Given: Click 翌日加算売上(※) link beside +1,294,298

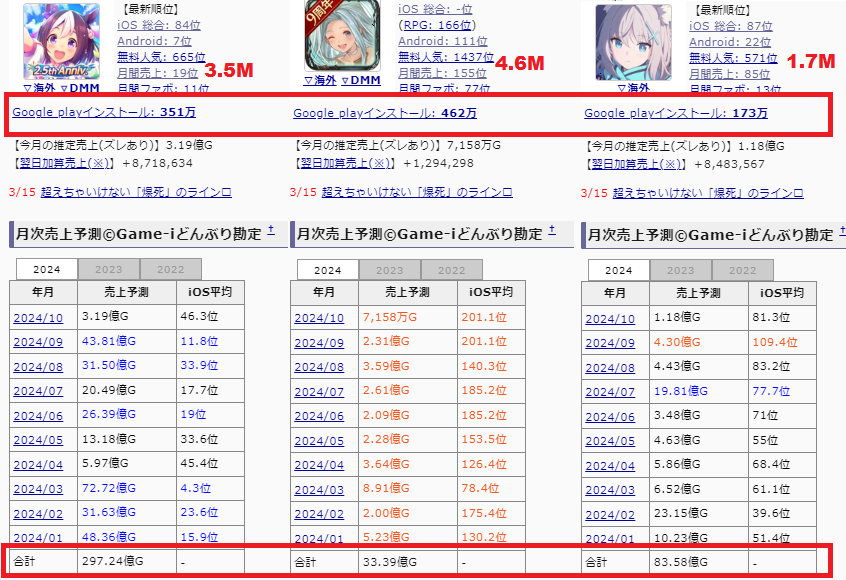Looking at the screenshot, I should [x=345, y=163].
